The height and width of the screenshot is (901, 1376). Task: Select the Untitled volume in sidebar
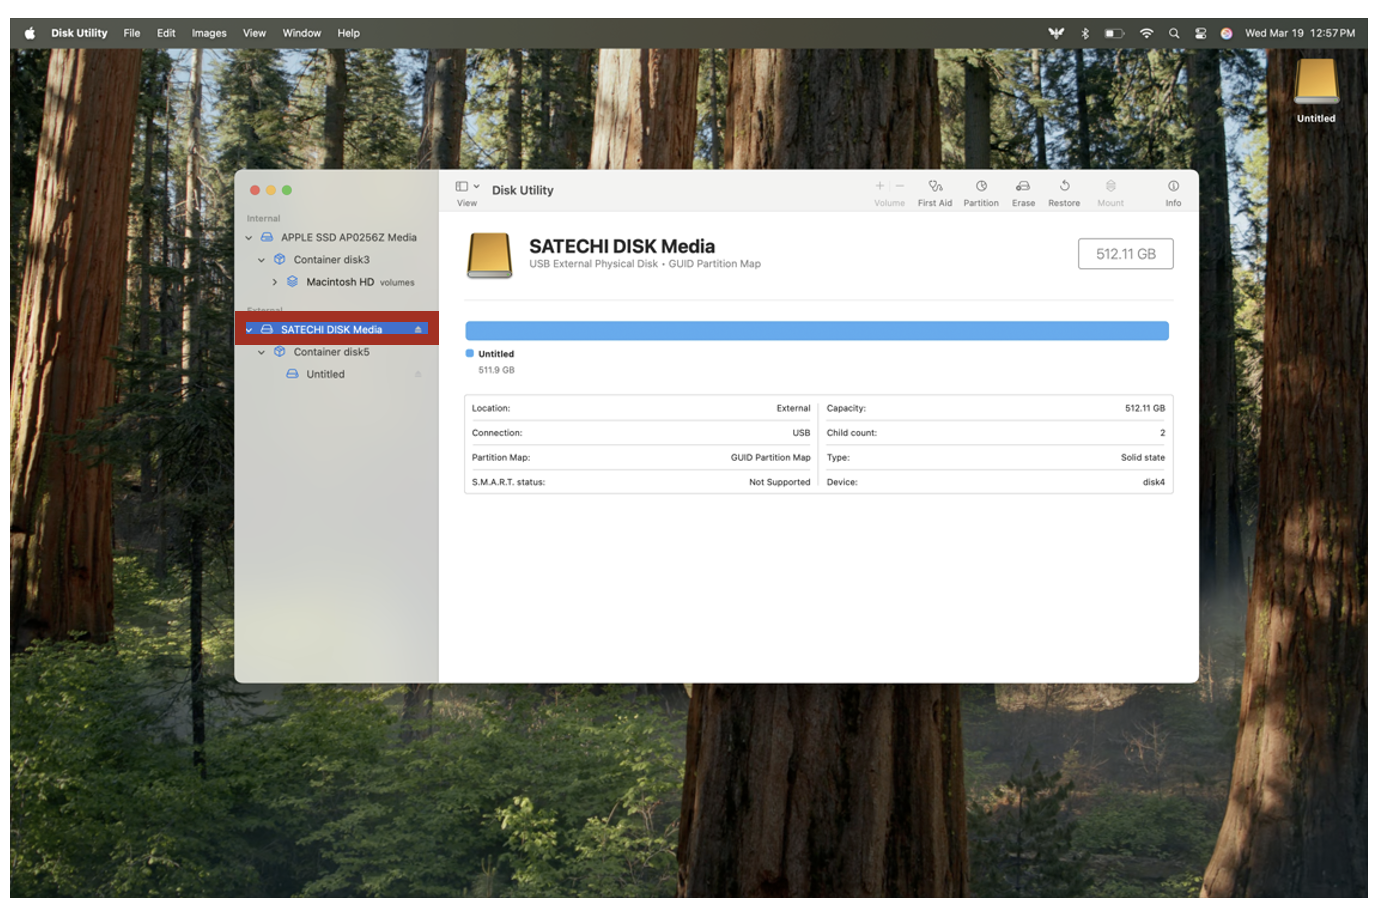[325, 374]
